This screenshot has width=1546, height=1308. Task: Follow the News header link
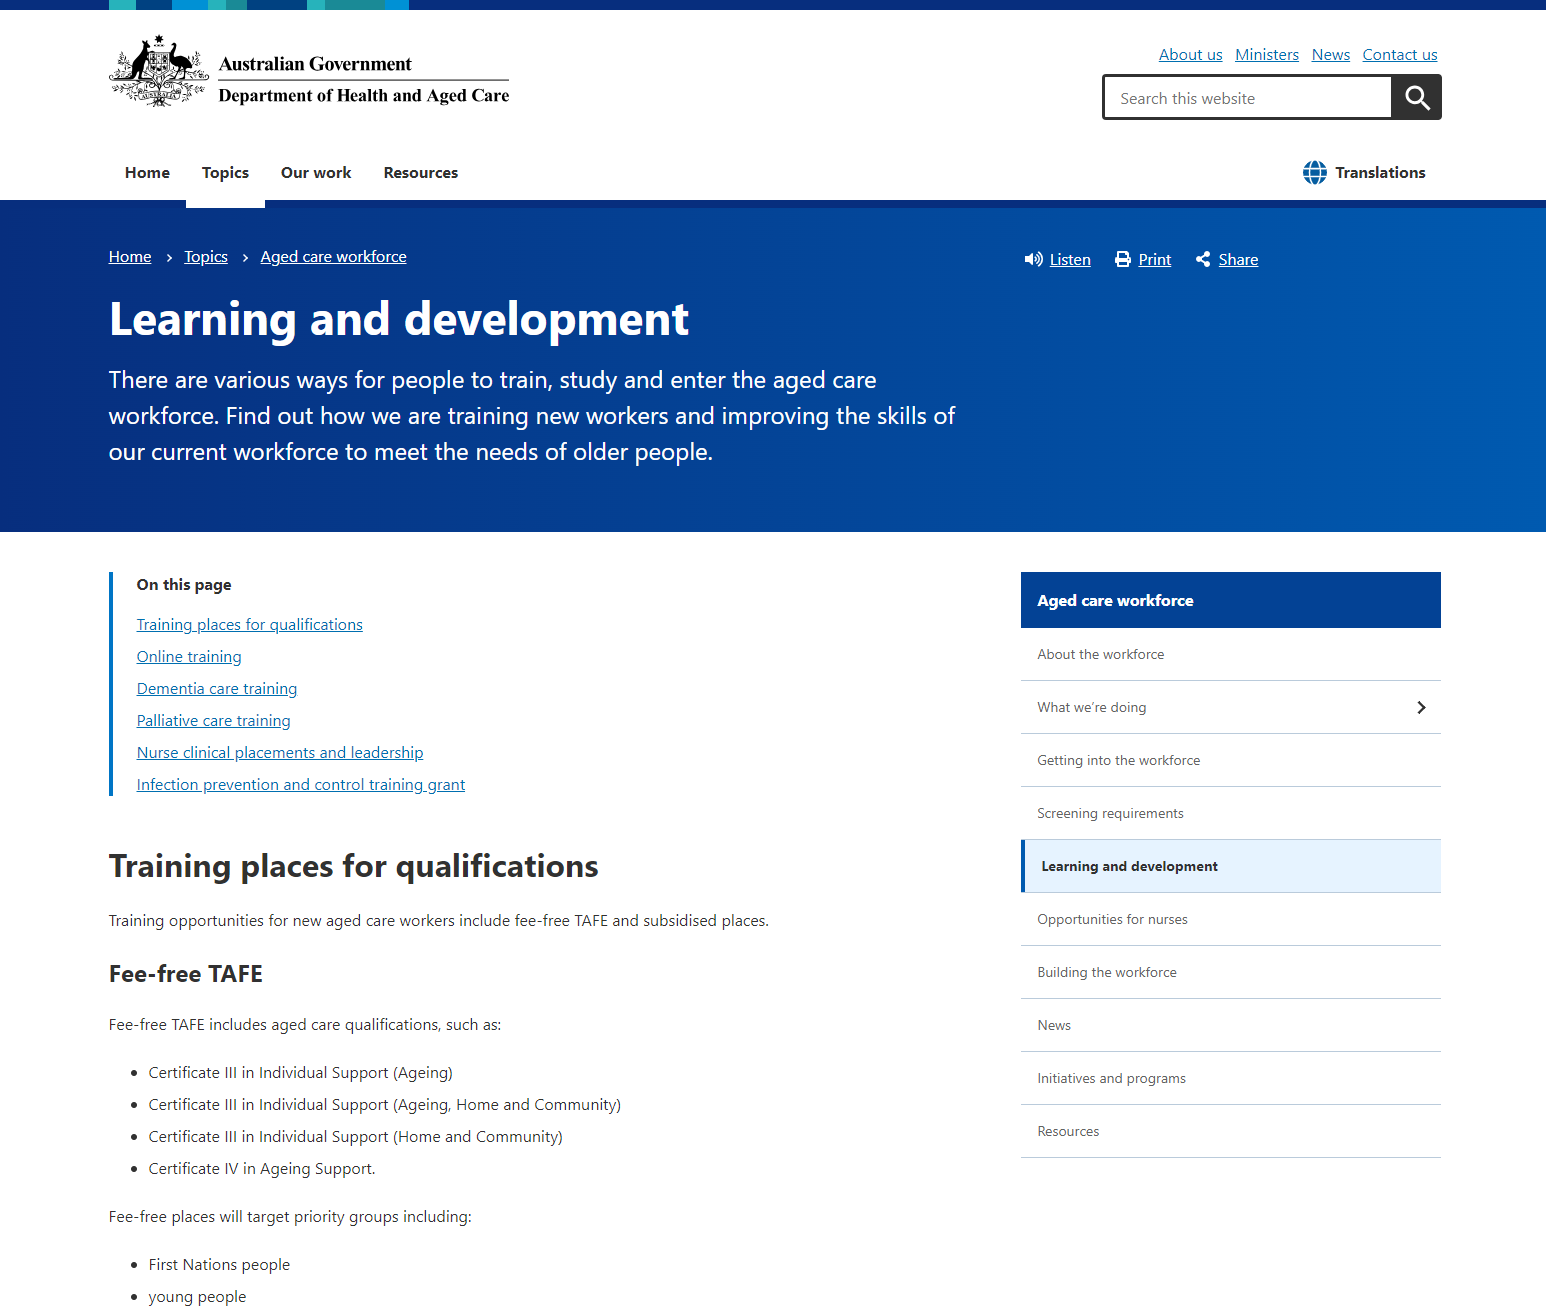click(x=1330, y=54)
